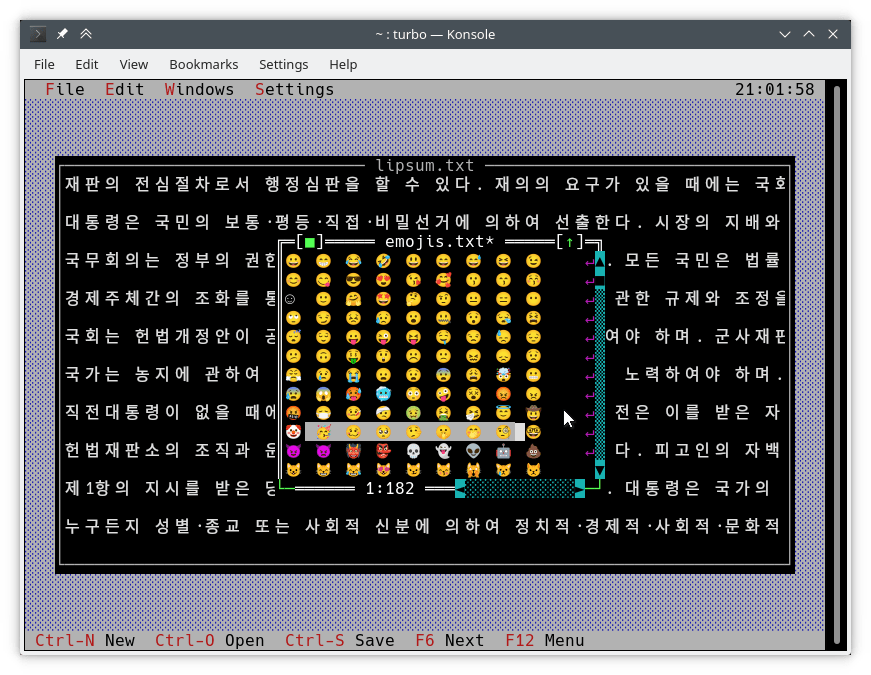Expand the red-lettered Settings menu in Turbo
The image size is (871, 675).
click(294, 90)
